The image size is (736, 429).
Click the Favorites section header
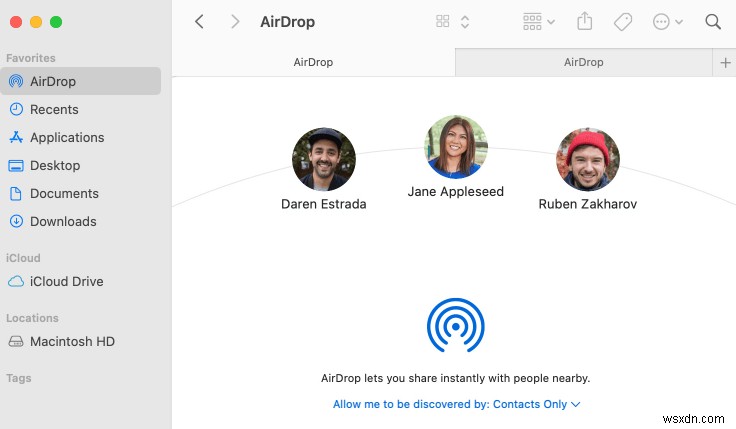pyautogui.click(x=31, y=58)
